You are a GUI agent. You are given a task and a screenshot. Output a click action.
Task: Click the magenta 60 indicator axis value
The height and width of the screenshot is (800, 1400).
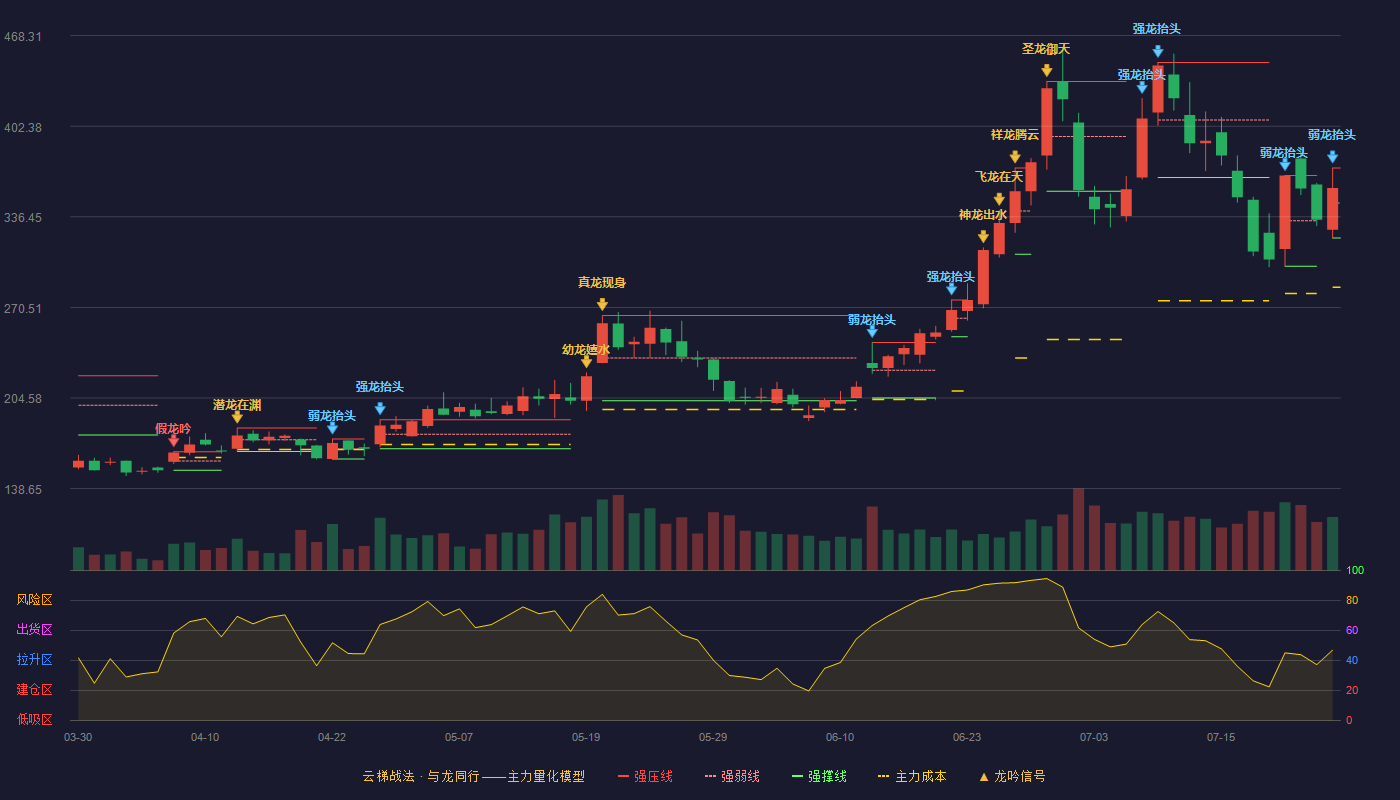pyautogui.click(x=1352, y=631)
